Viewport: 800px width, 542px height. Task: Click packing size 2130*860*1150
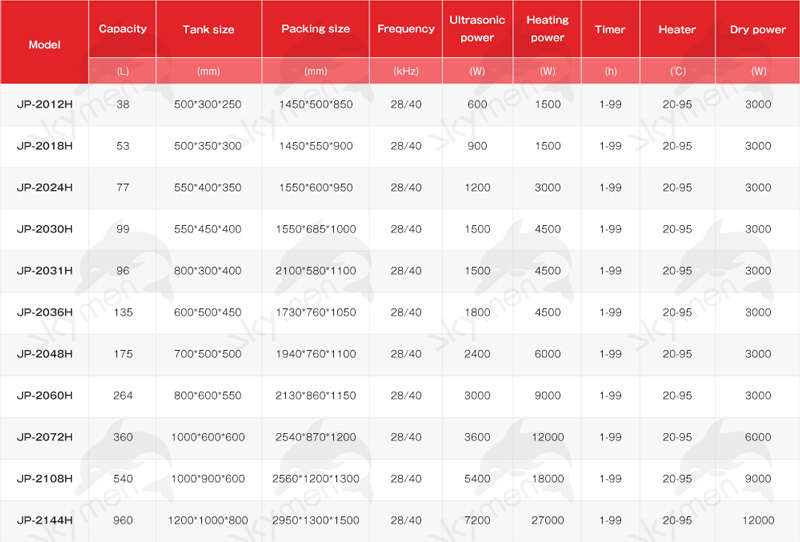(315, 396)
